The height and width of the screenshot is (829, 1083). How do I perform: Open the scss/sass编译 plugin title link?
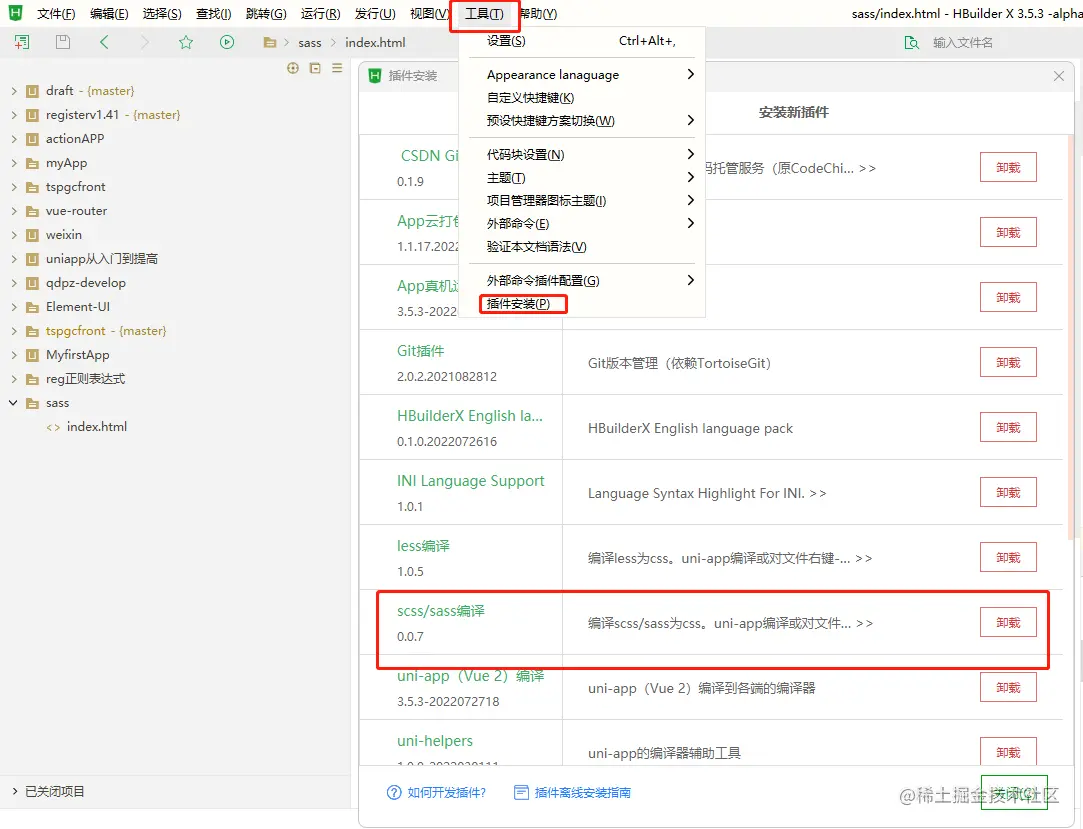tap(441, 611)
